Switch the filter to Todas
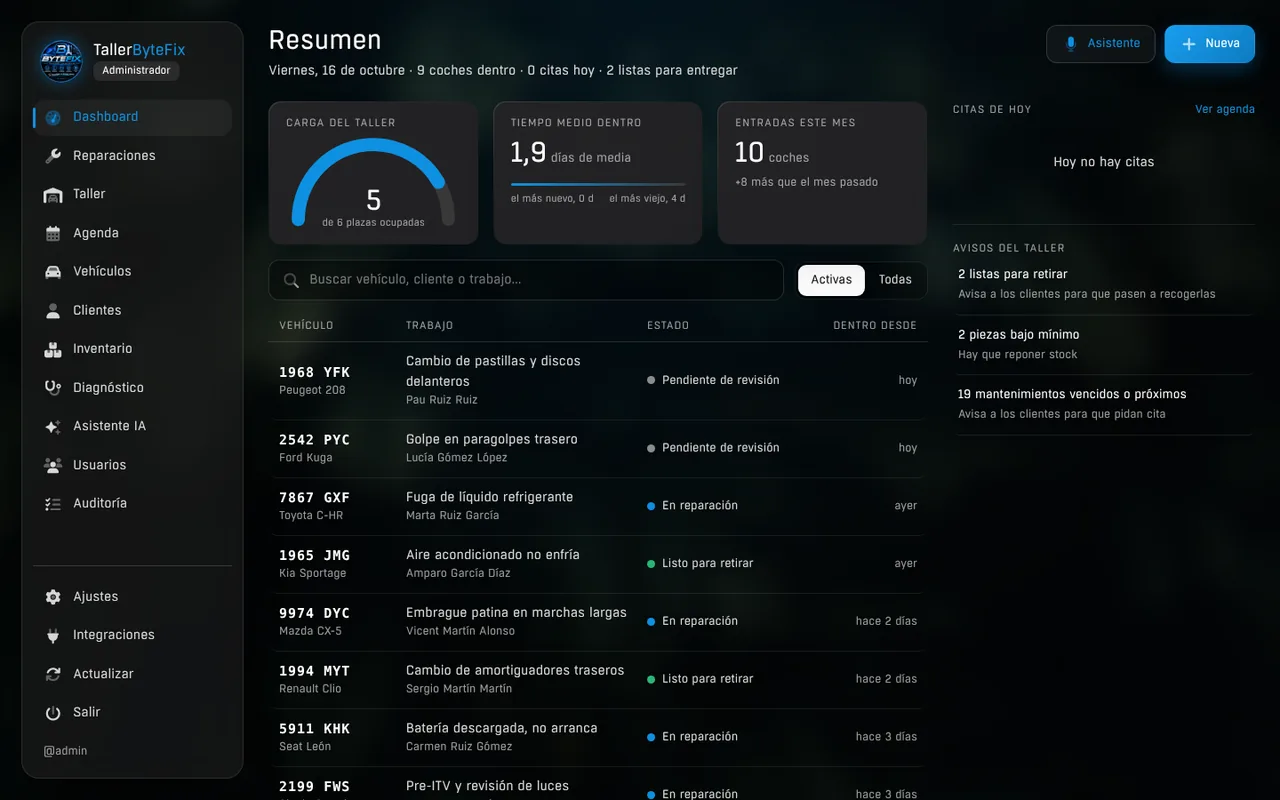1280x800 pixels. click(x=895, y=280)
